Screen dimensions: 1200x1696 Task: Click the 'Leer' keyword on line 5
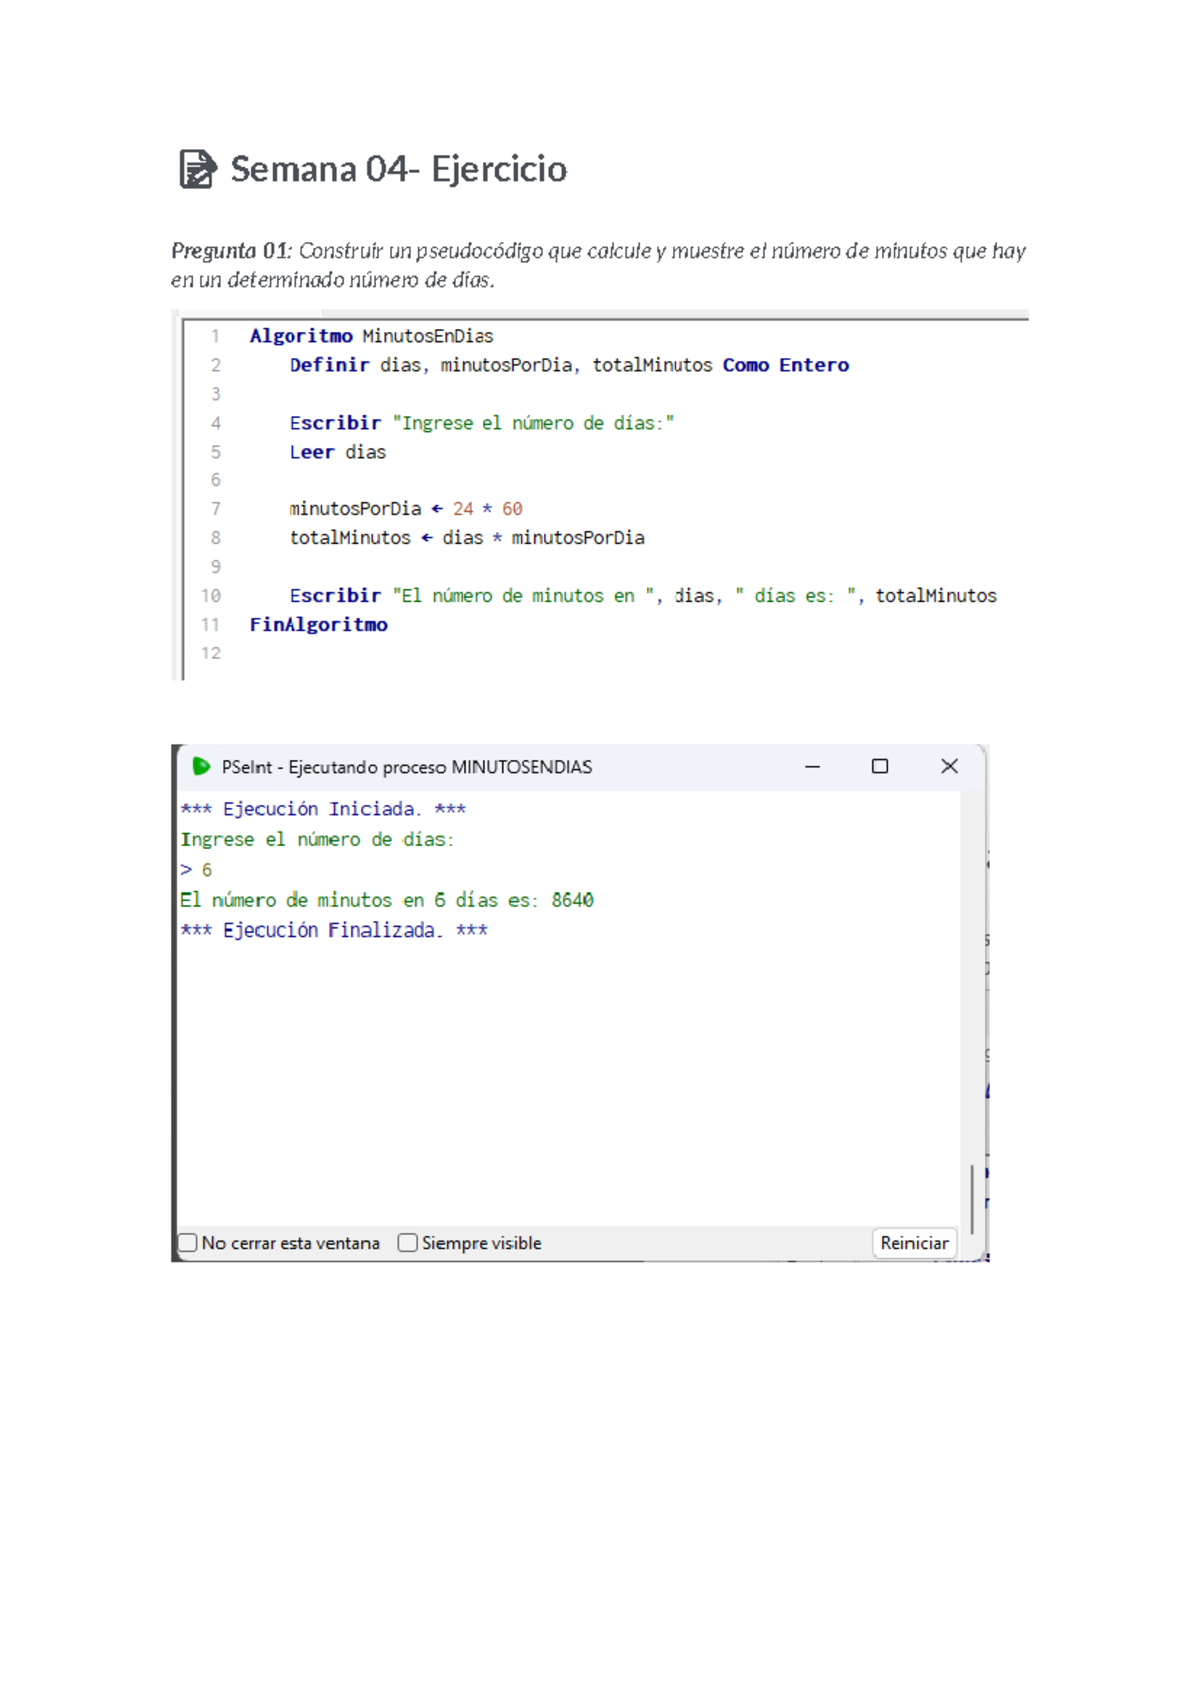(x=311, y=452)
